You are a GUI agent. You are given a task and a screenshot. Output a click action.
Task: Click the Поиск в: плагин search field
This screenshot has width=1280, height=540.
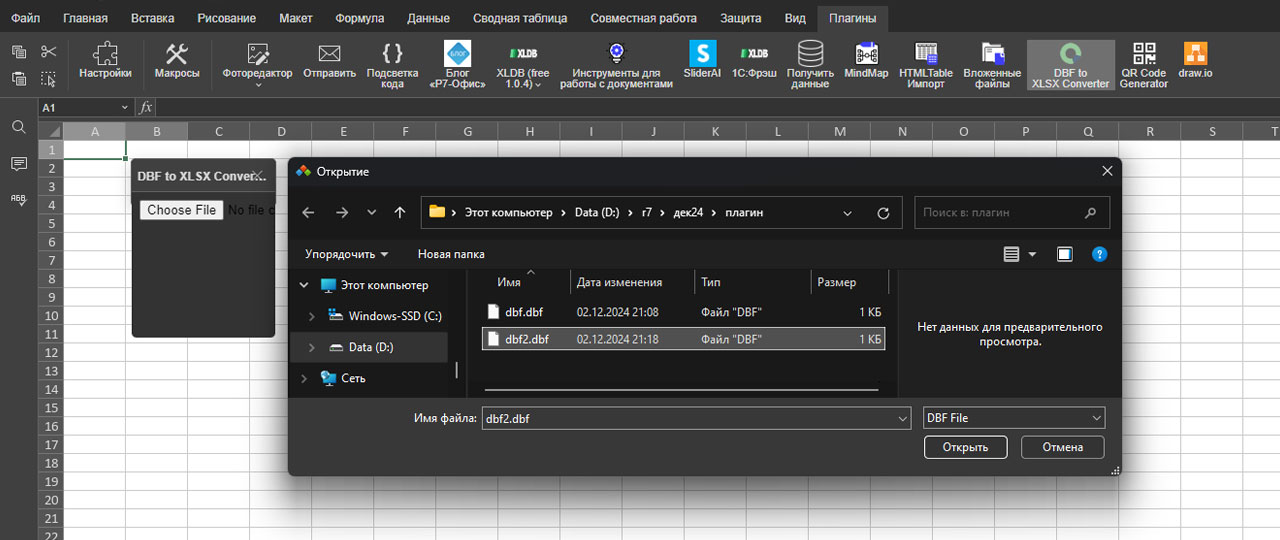point(1000,212)
